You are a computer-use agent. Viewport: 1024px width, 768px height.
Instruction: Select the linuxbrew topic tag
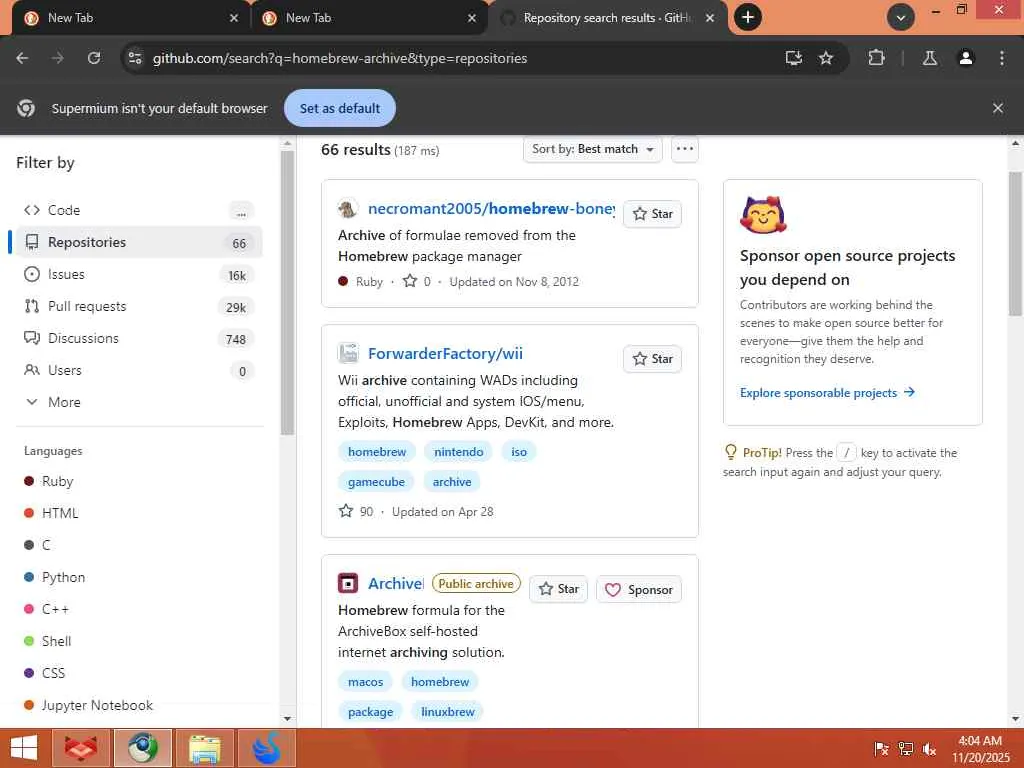click(448, 712)
